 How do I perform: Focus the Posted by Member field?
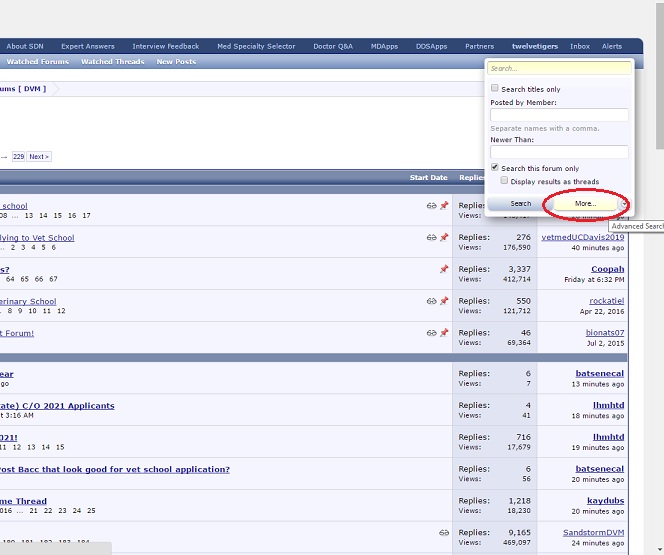tap(559, 115)
